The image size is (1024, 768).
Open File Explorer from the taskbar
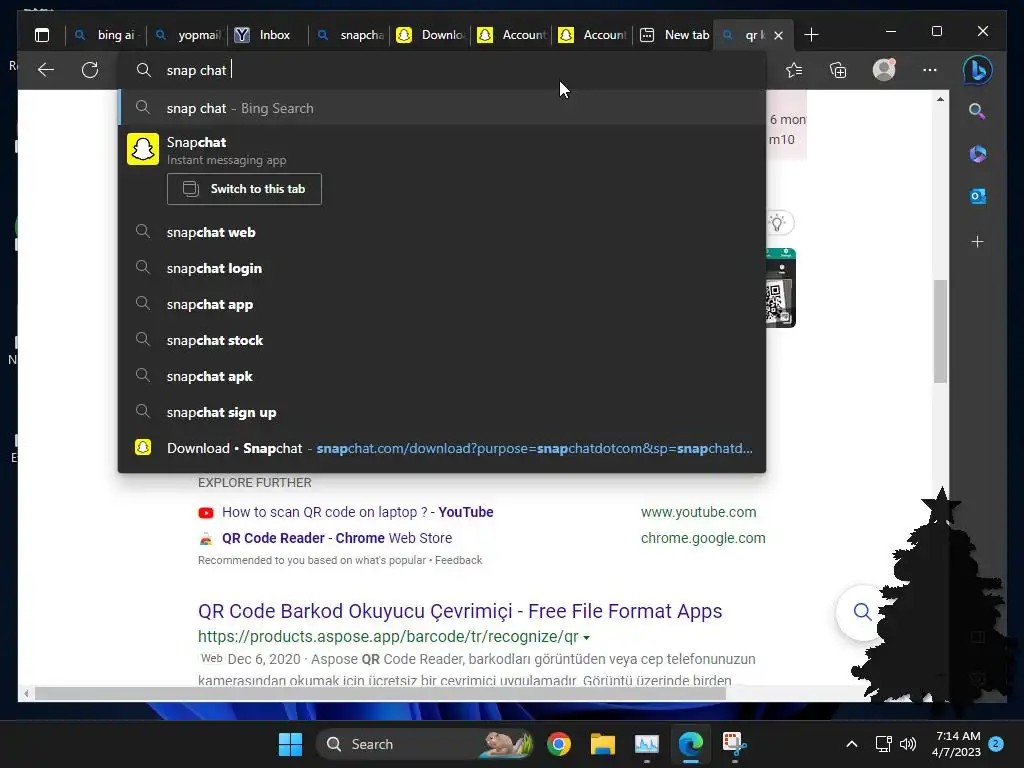click(603, 744)
